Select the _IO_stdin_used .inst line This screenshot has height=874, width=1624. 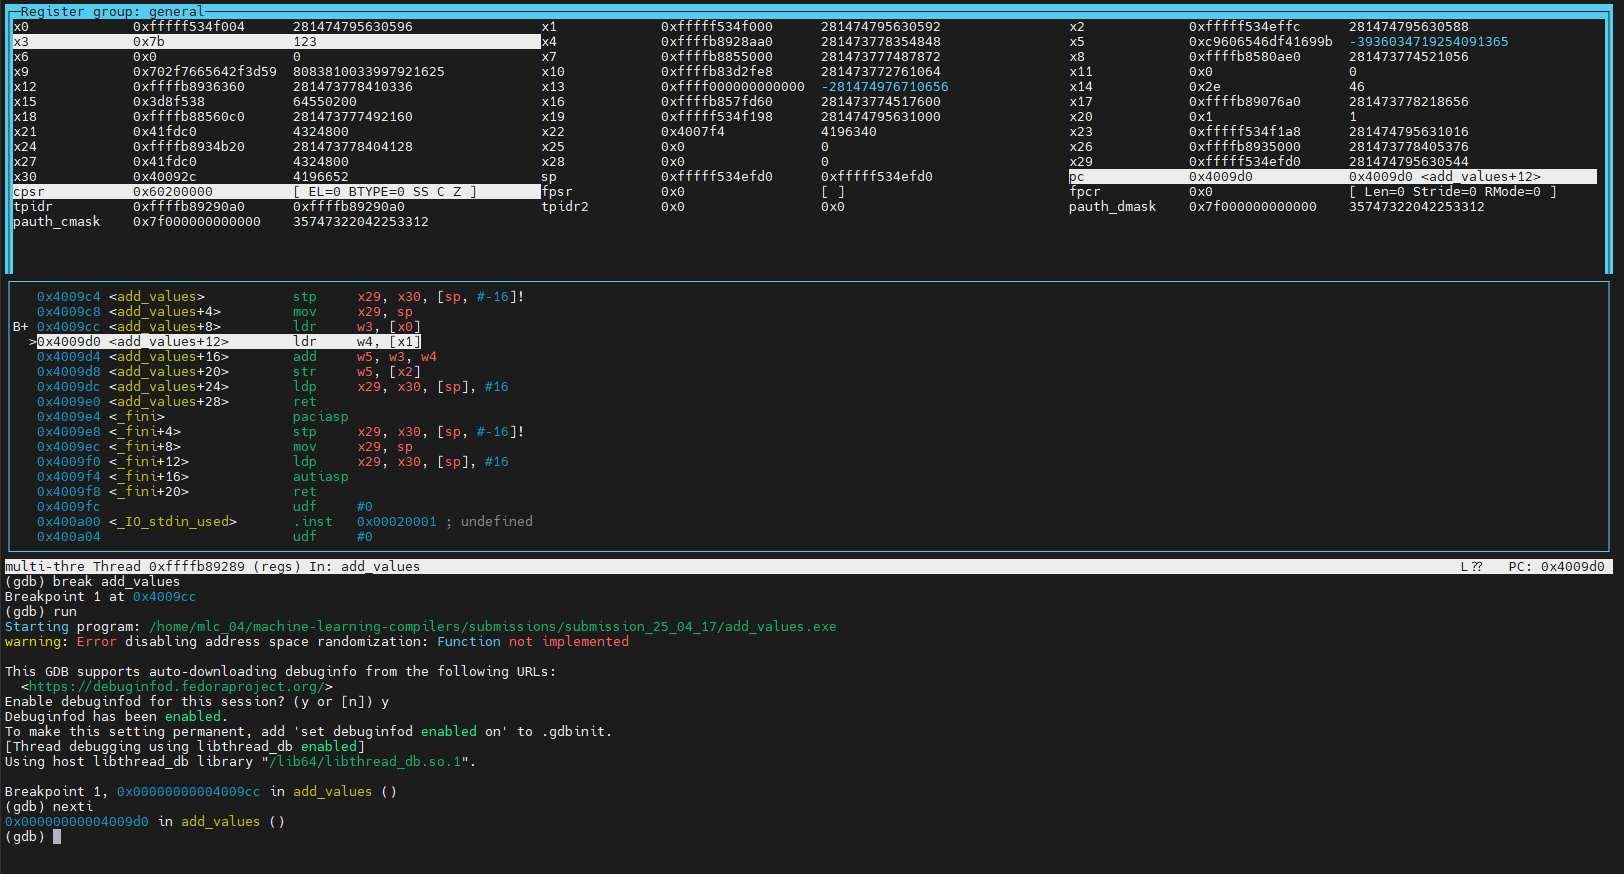pos(285,522)
